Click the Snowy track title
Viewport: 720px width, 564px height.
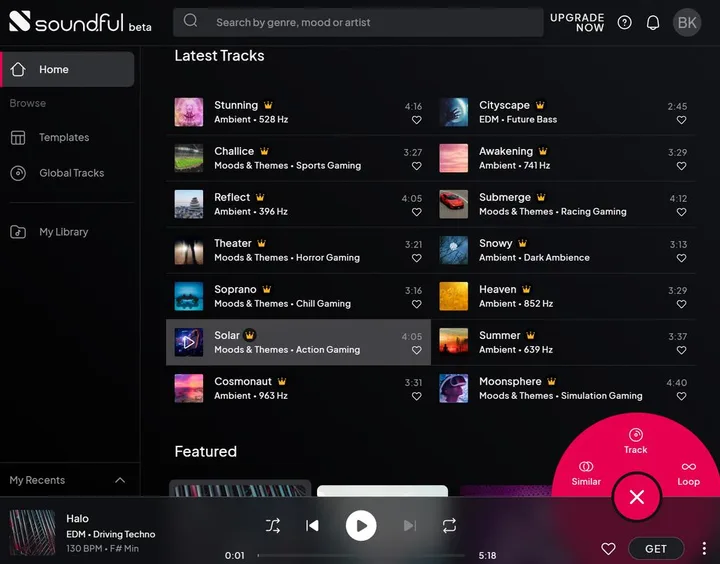tap(495, 243)
